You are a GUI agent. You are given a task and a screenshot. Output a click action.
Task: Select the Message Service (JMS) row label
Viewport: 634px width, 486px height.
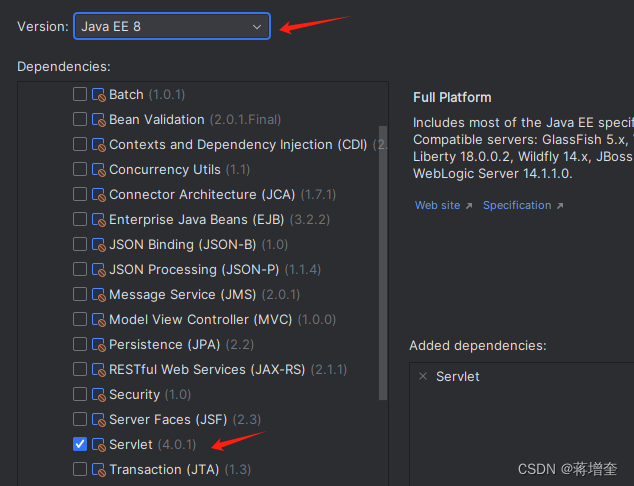[205, 294]
